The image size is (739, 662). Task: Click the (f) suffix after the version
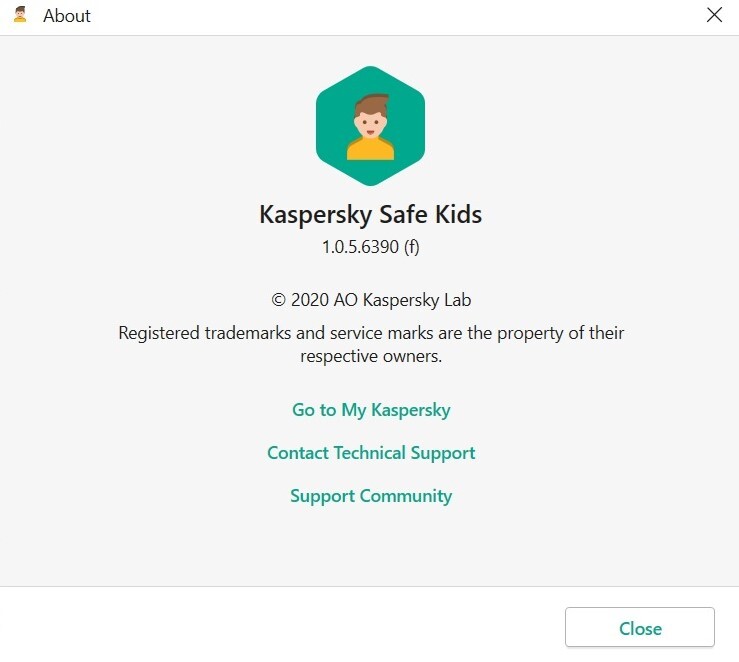[411, 247]
